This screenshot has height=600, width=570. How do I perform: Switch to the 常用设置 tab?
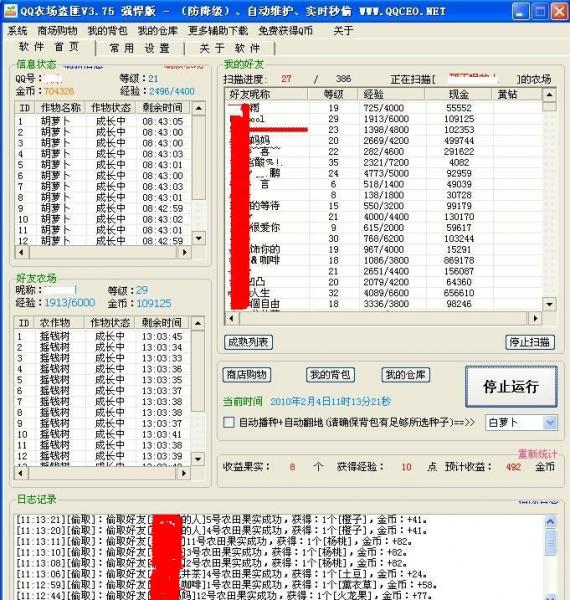coord(140,48)
